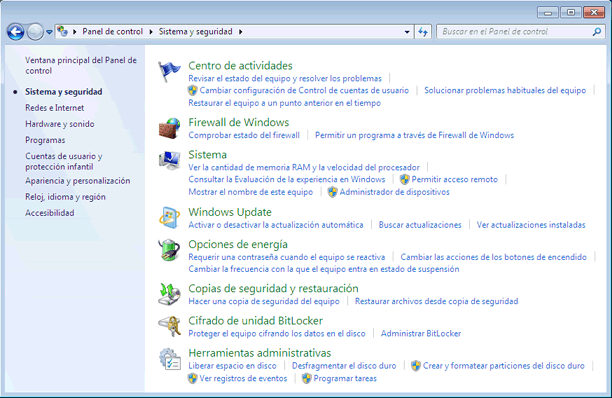Click the Control Panel icon in address bar
The image size is (612, 398).
(x=62, y=31)
